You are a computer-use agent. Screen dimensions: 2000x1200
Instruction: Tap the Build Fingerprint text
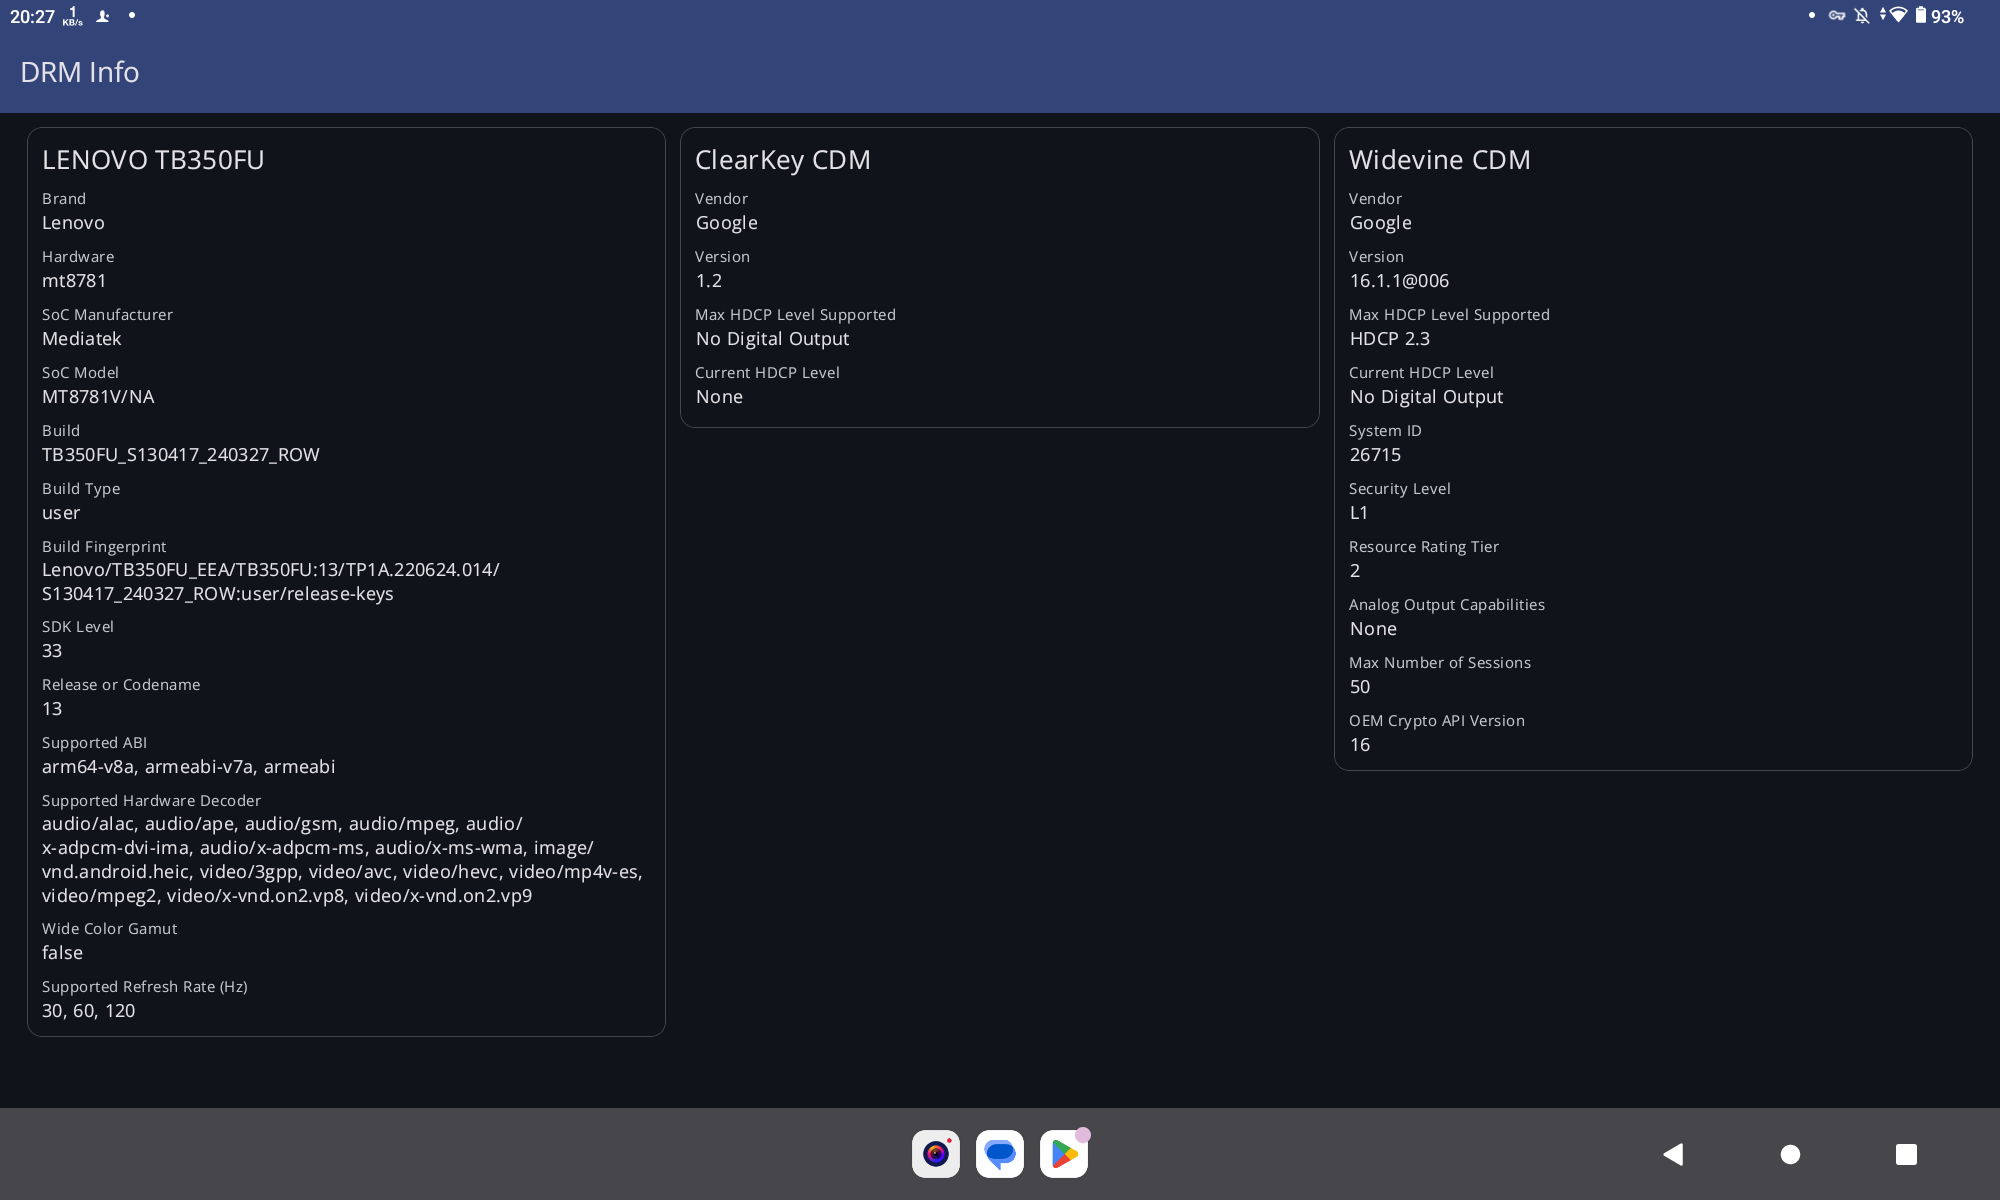[x=270, y=582]
